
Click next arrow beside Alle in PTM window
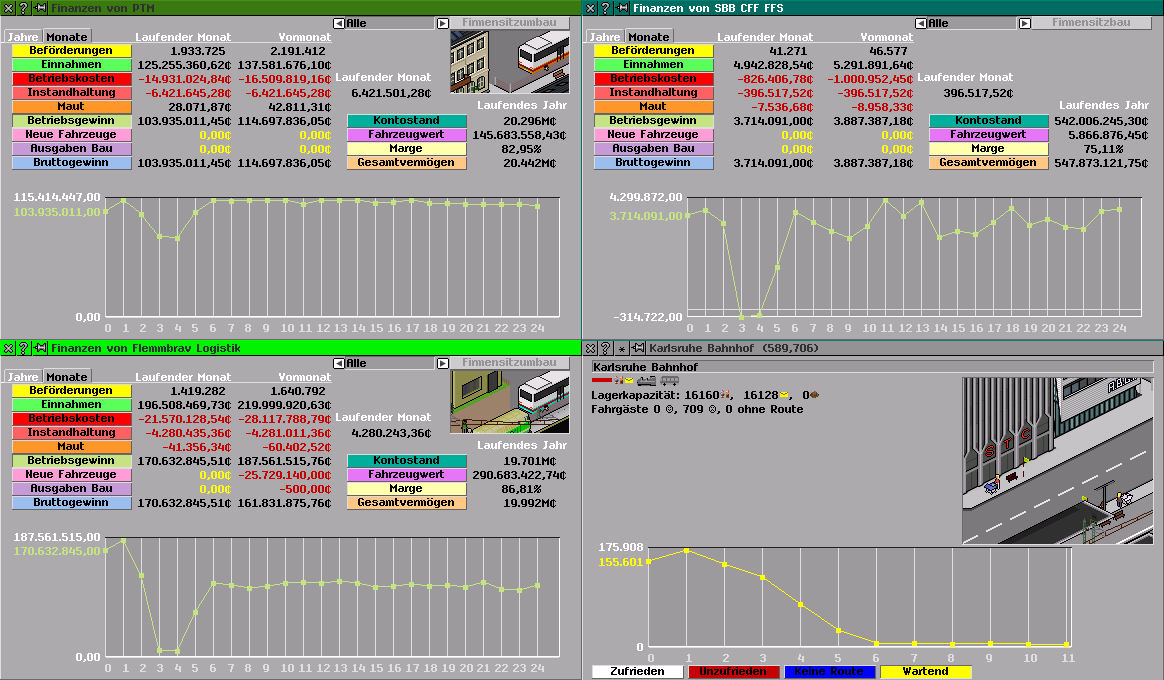point(442,23)
